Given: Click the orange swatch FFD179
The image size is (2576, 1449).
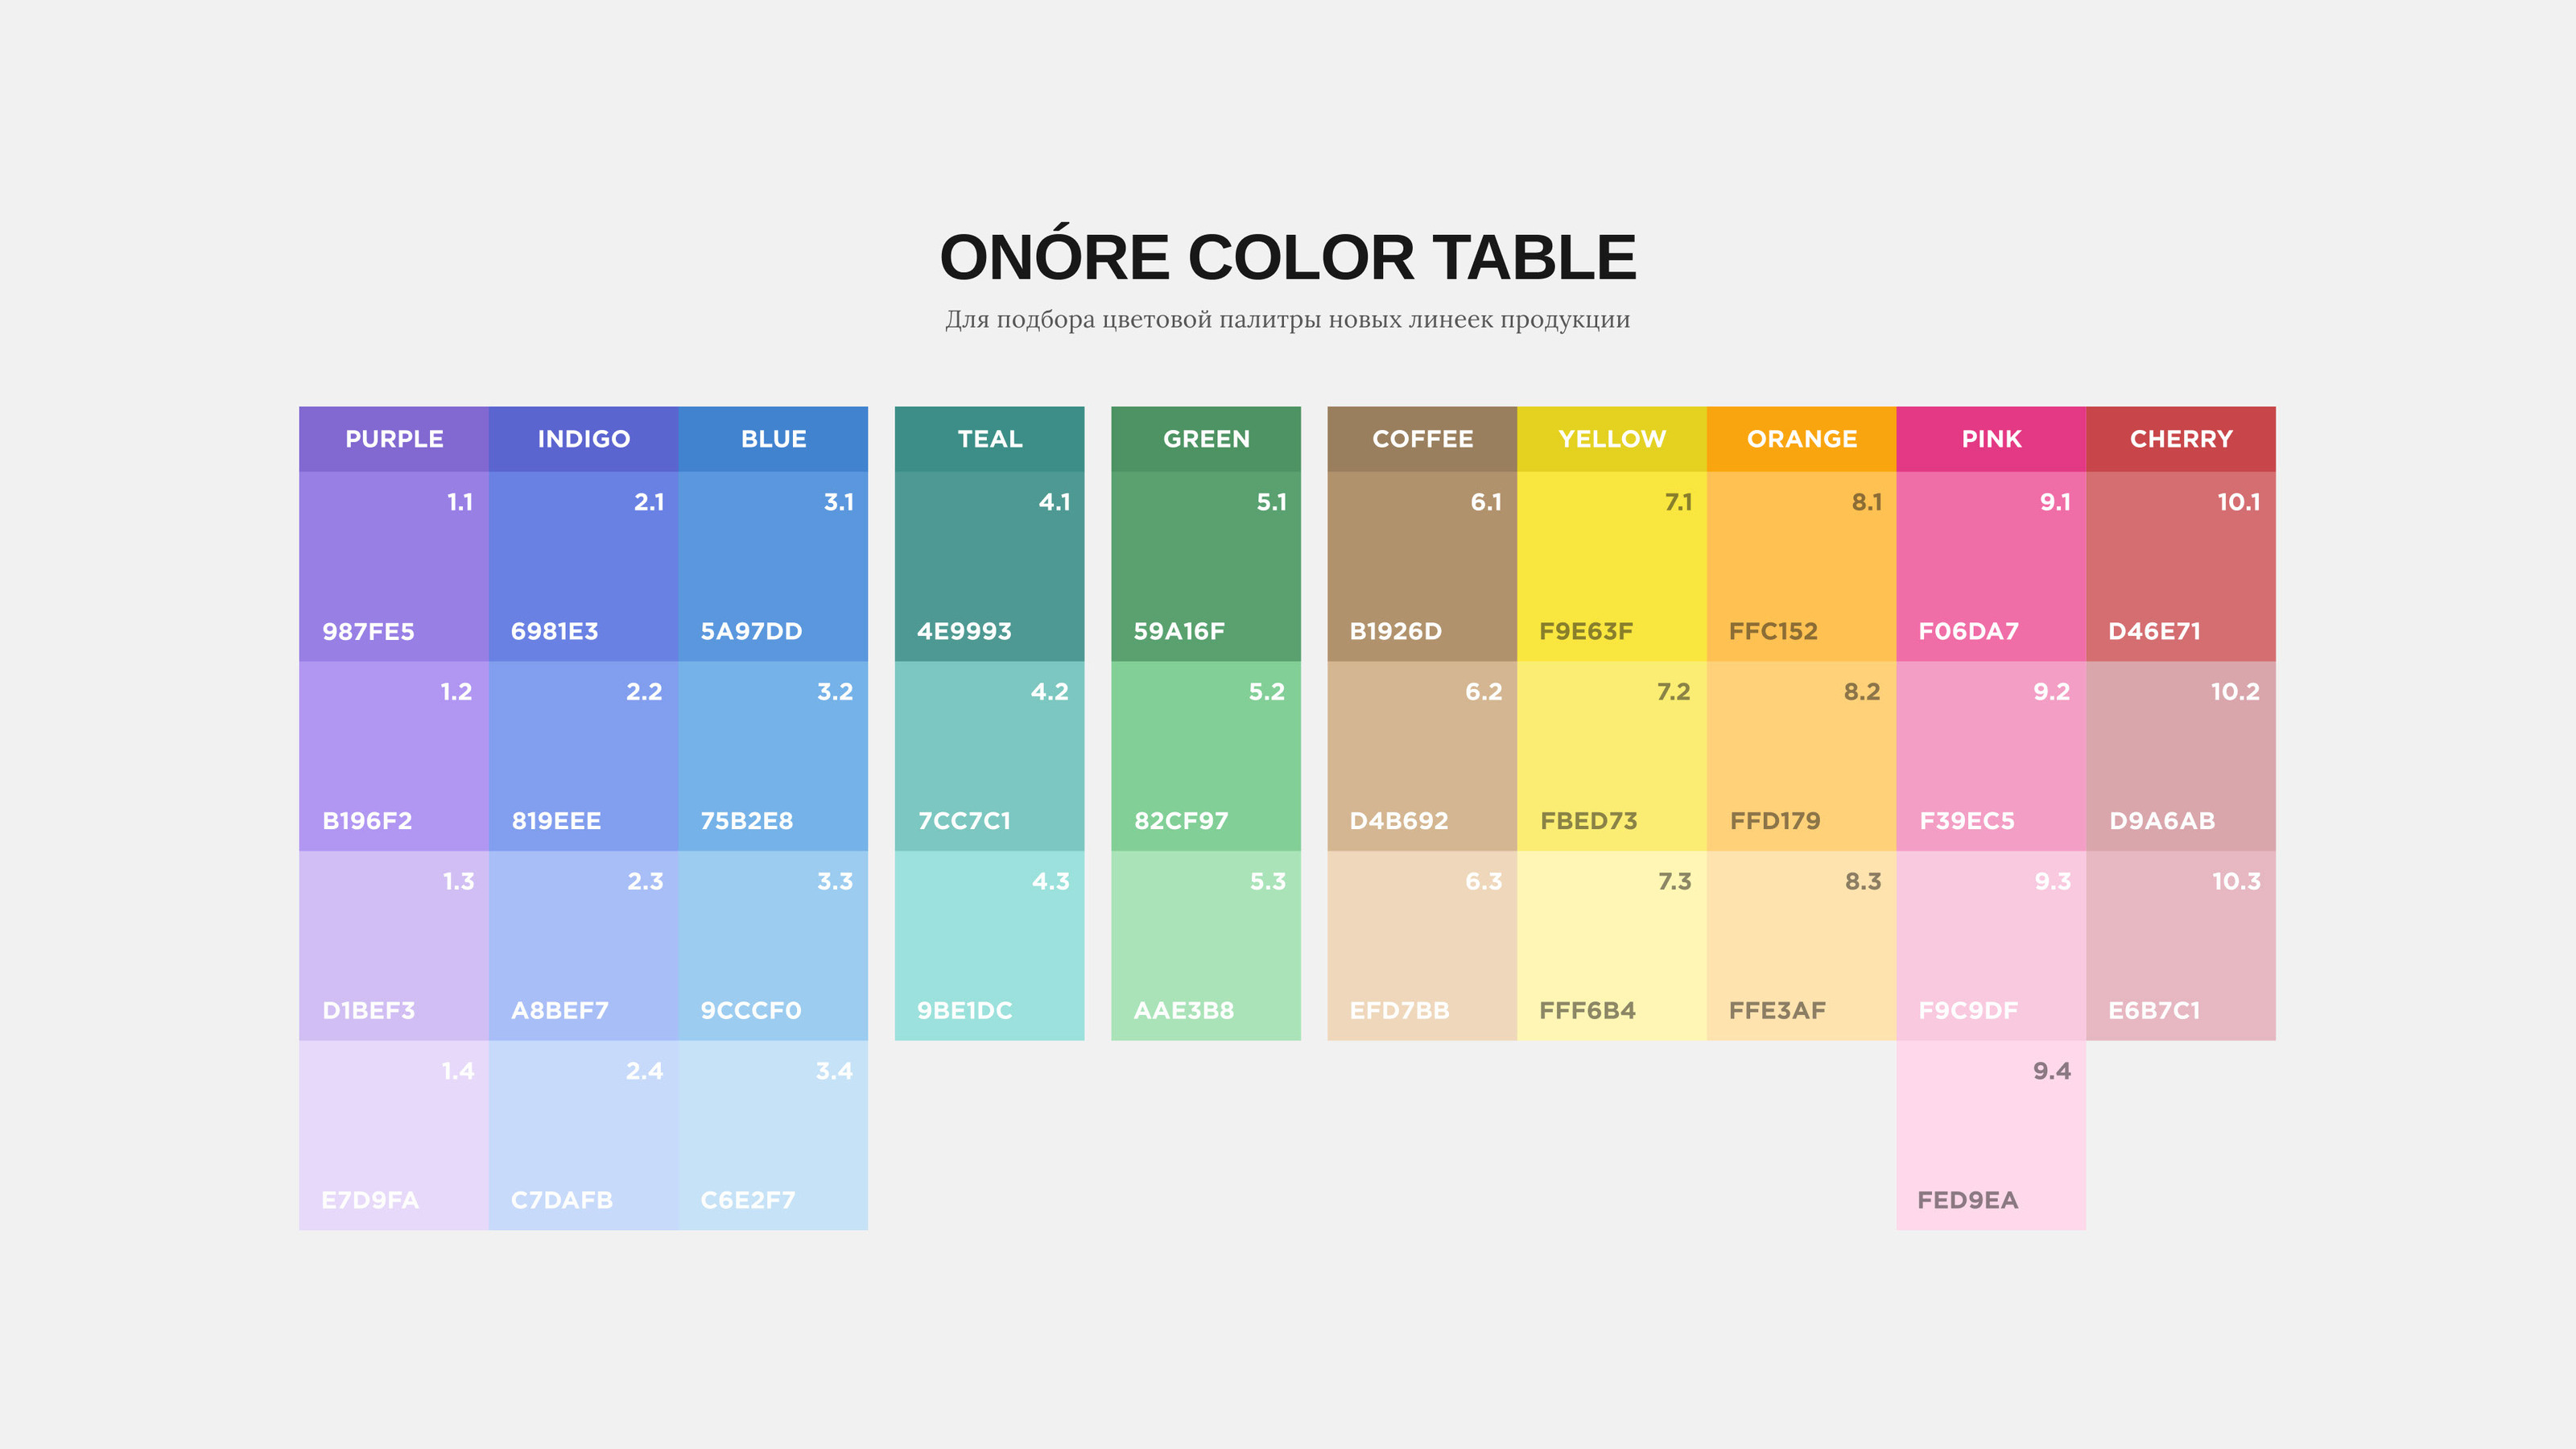Looking at the screenshot, I should (1801, 756).
